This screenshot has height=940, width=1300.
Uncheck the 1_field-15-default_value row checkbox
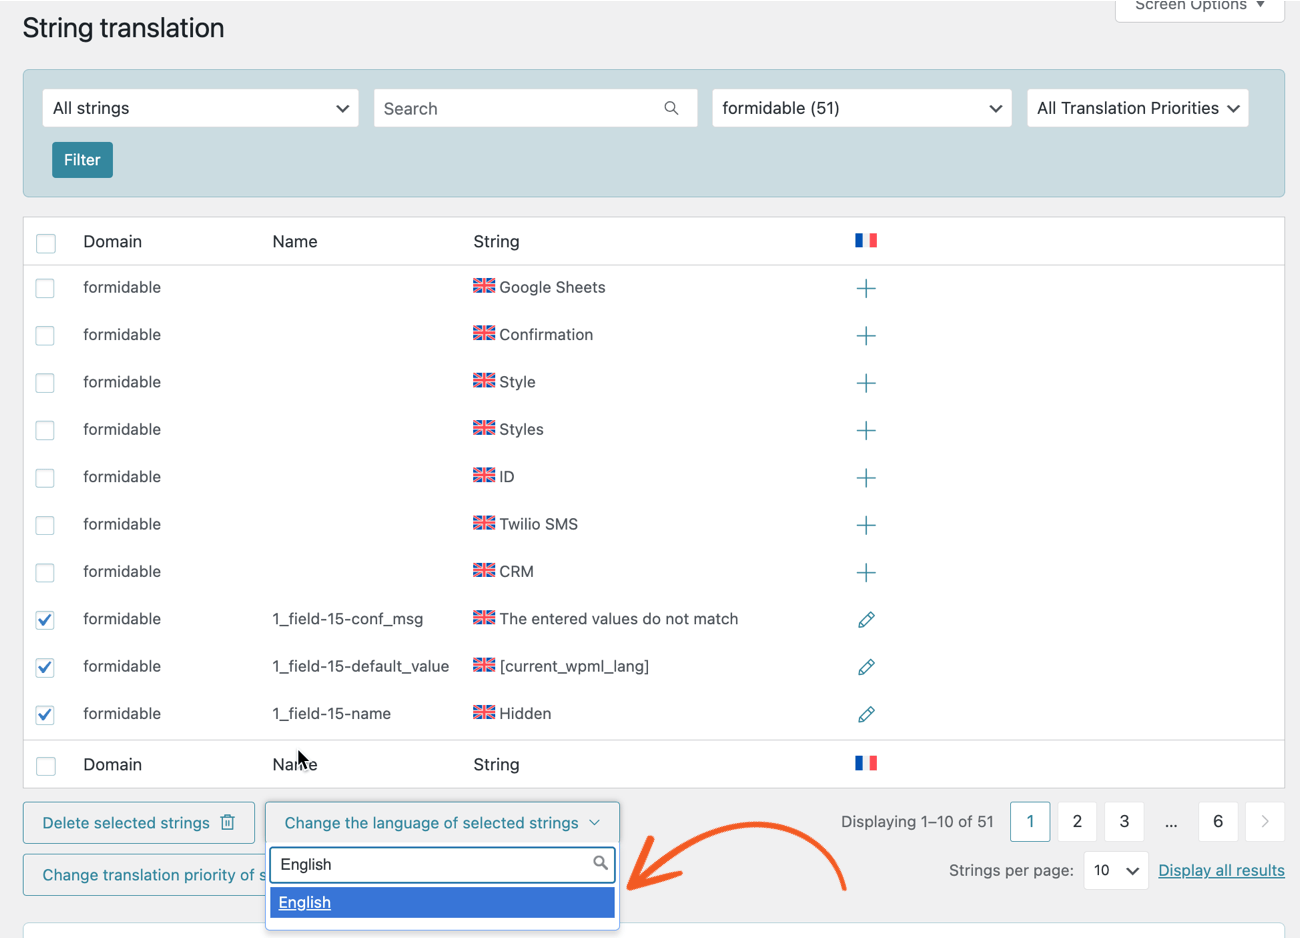(45, 667)
